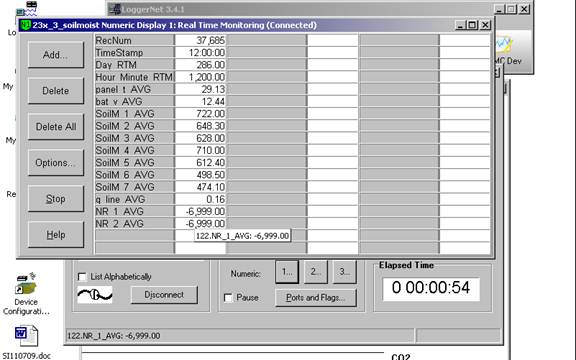Click the Numeric Display window title icon
Screen dimensions: 576x360
[25, 25]
